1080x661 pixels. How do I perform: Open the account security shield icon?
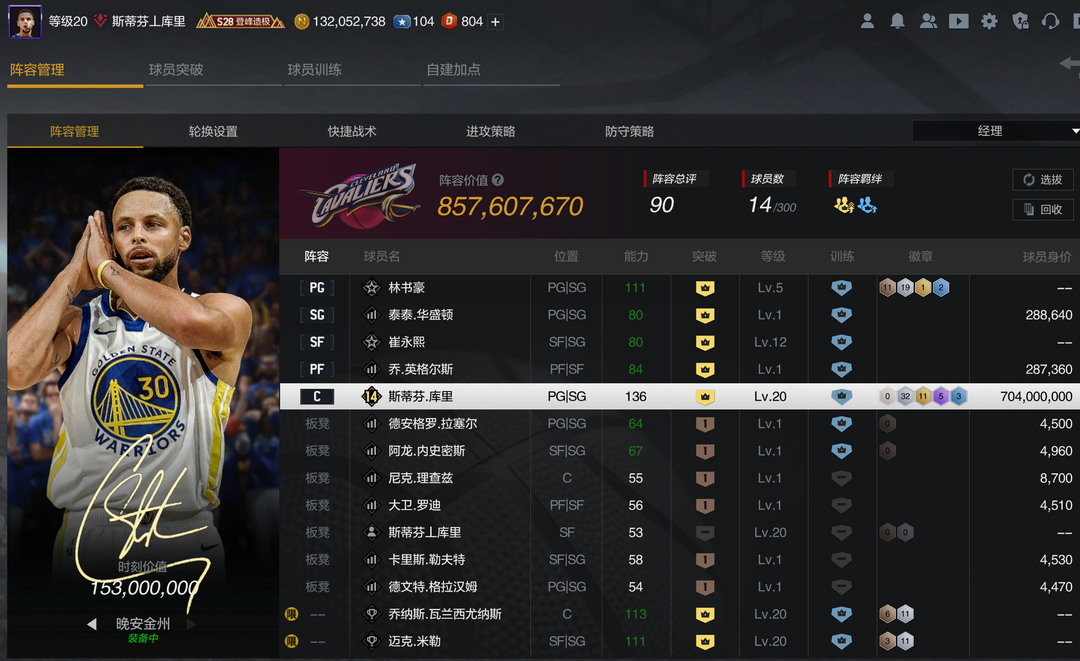pyautogui.click(x=1019, y=21)
